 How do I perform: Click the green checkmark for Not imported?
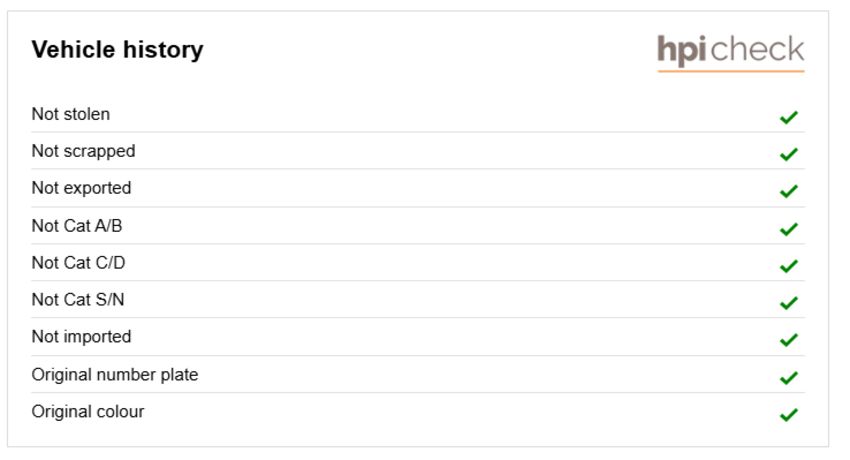click(789, 340)
